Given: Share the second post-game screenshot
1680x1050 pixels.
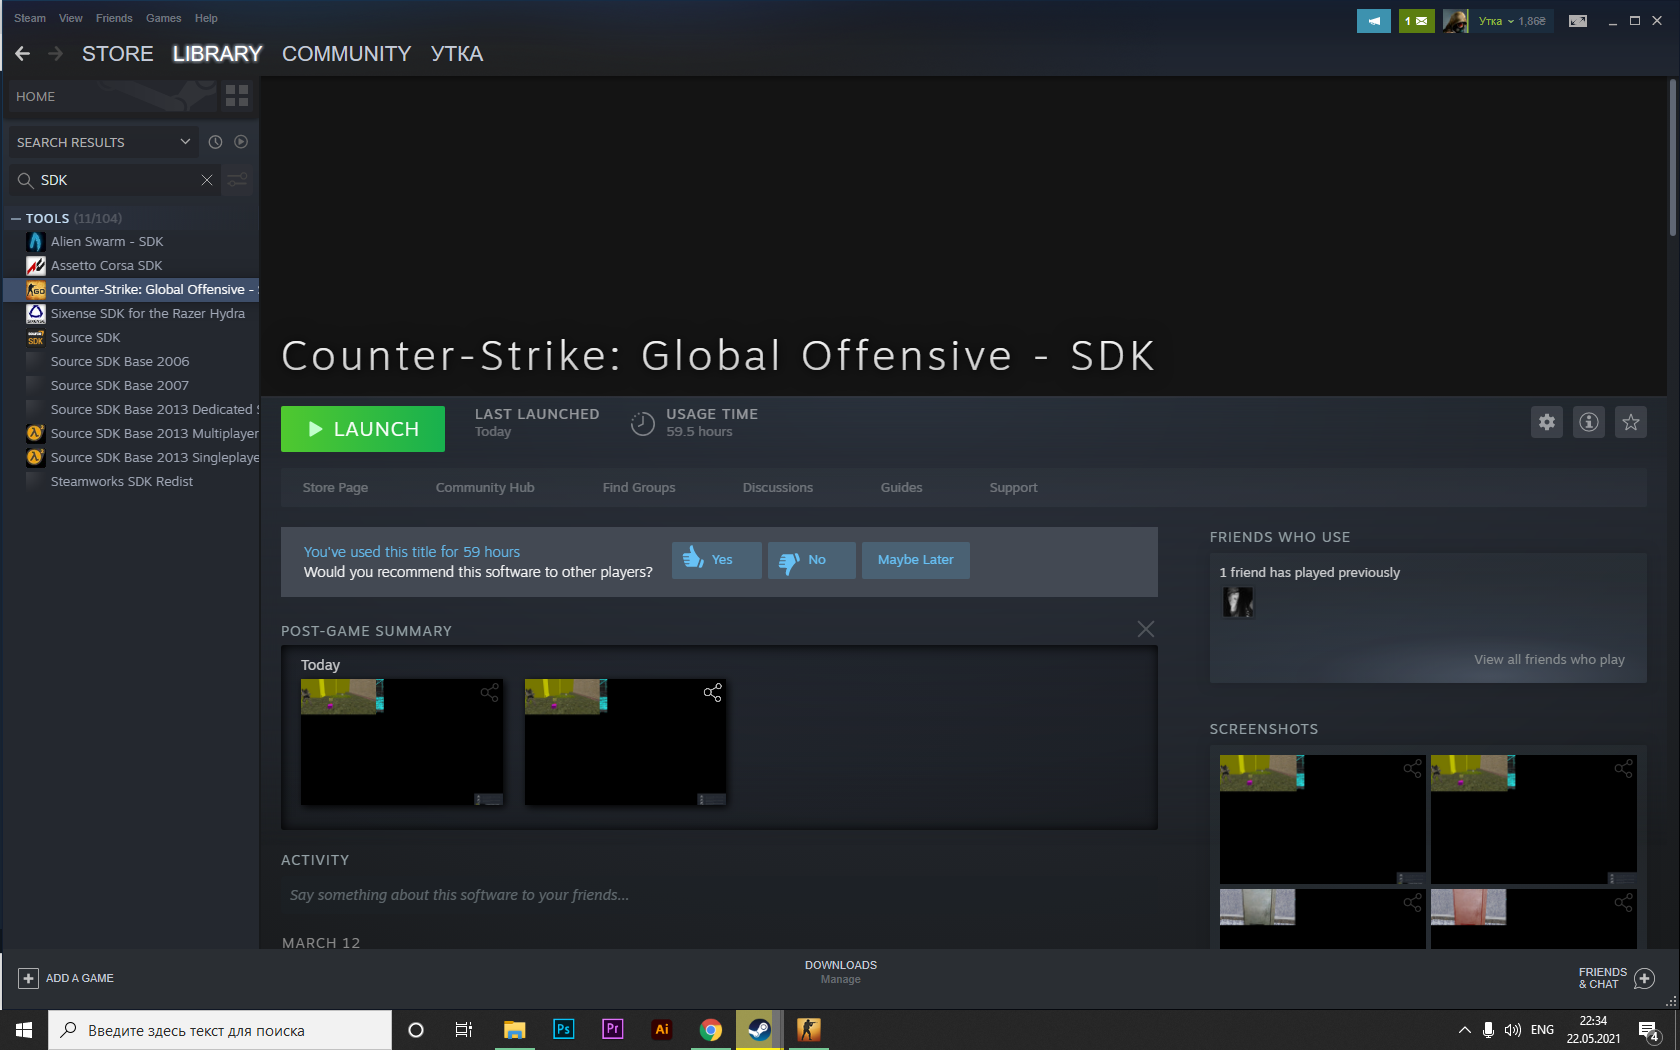Looking at the screenshot, I should tap(713, 693).
